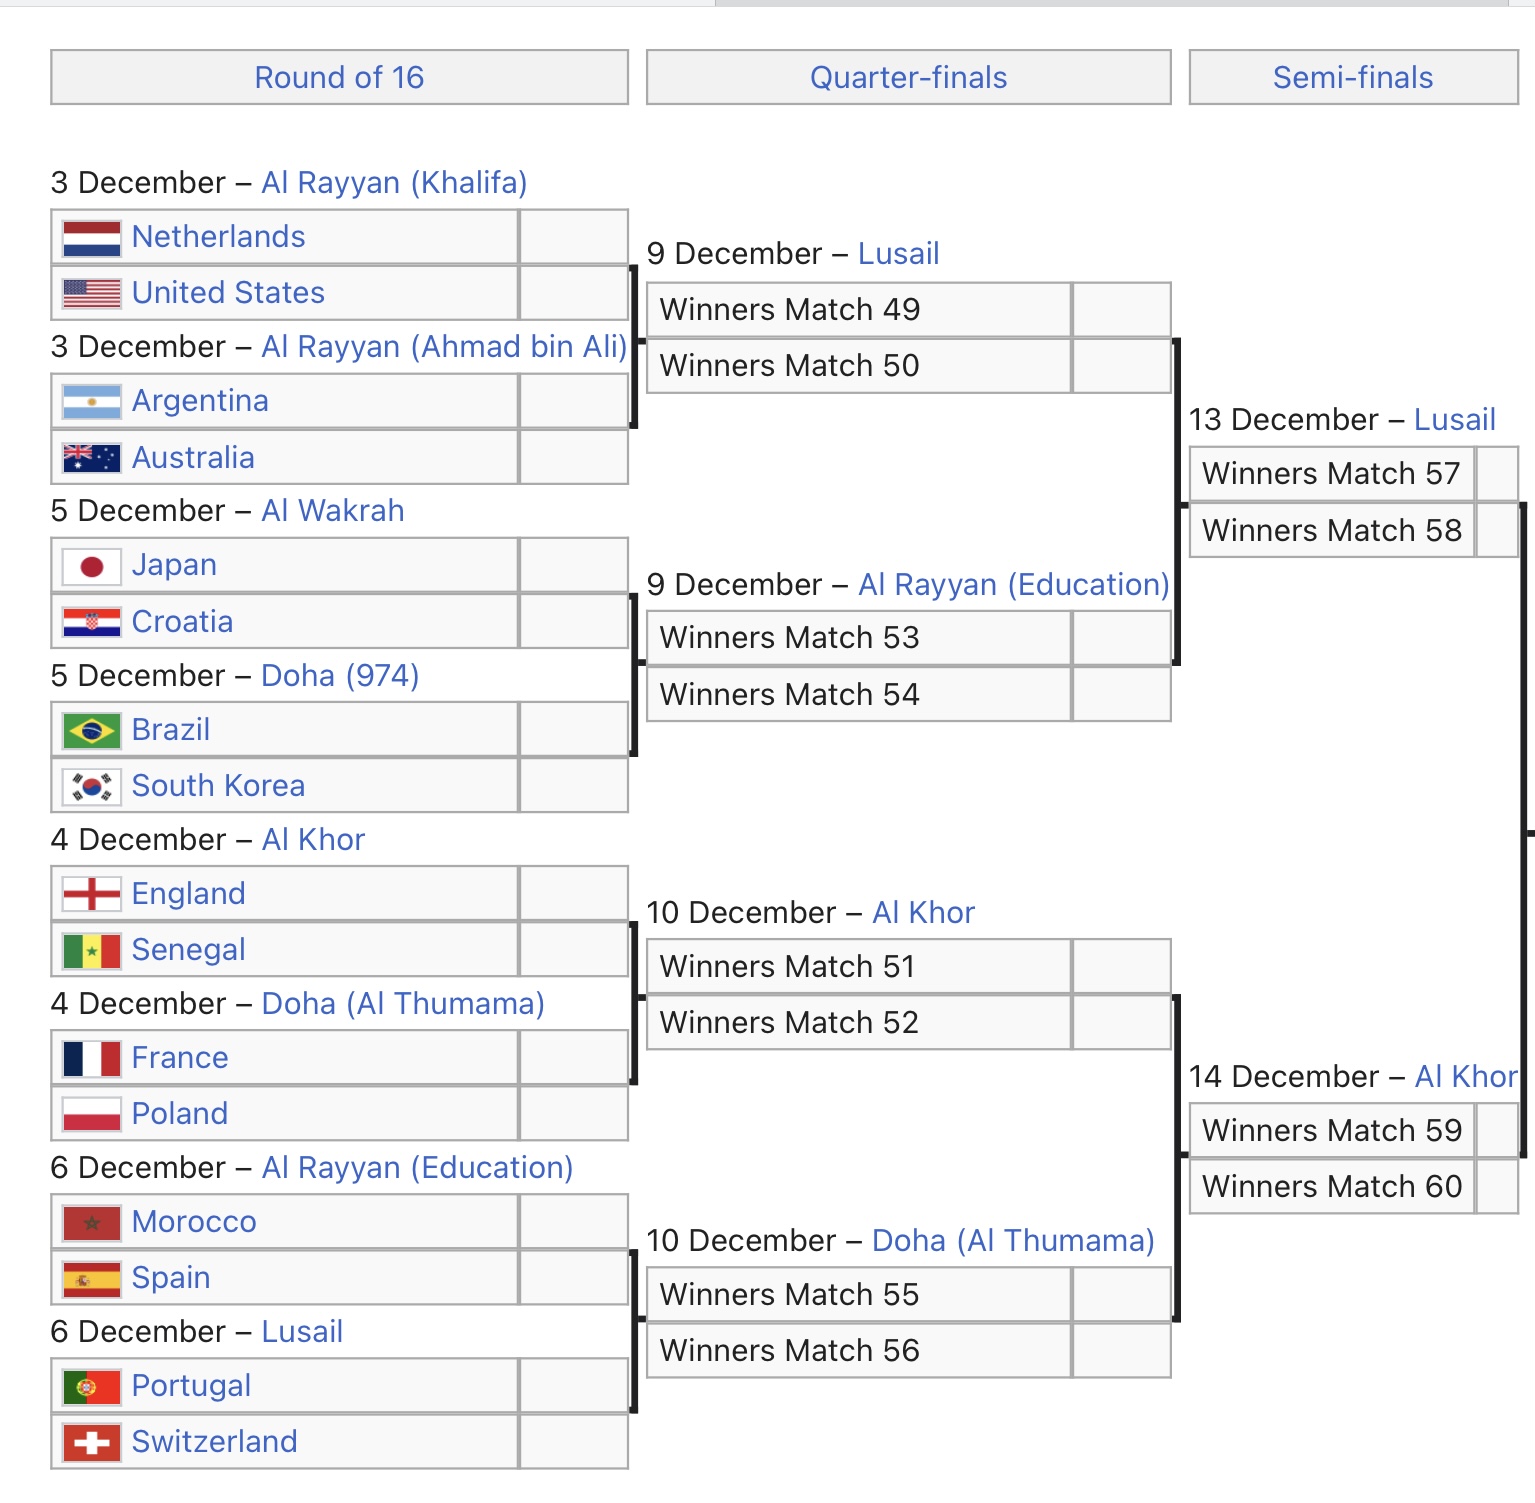Follow the Al Rayyan (Khalifa) venue link

394,182
